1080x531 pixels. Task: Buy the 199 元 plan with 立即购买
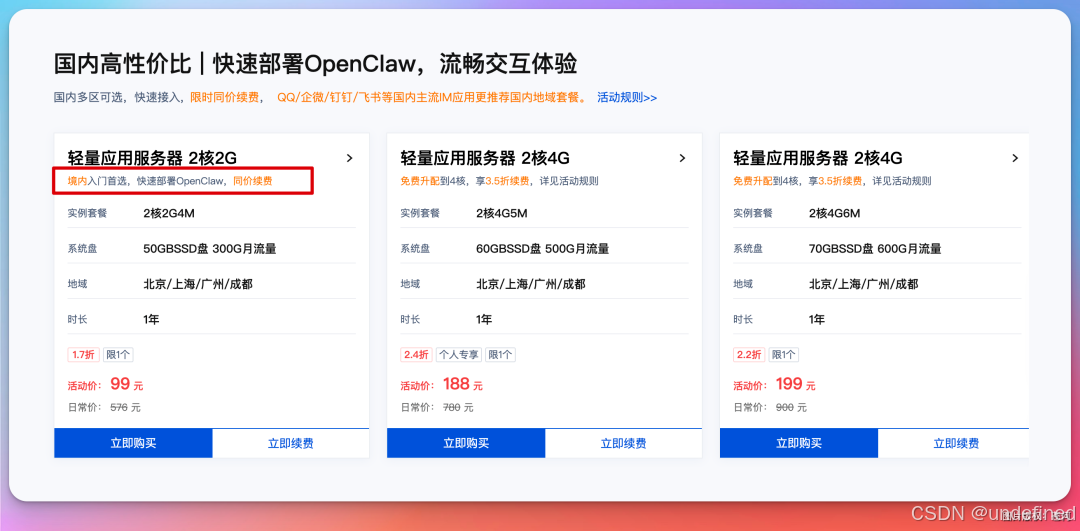[799, 443]
